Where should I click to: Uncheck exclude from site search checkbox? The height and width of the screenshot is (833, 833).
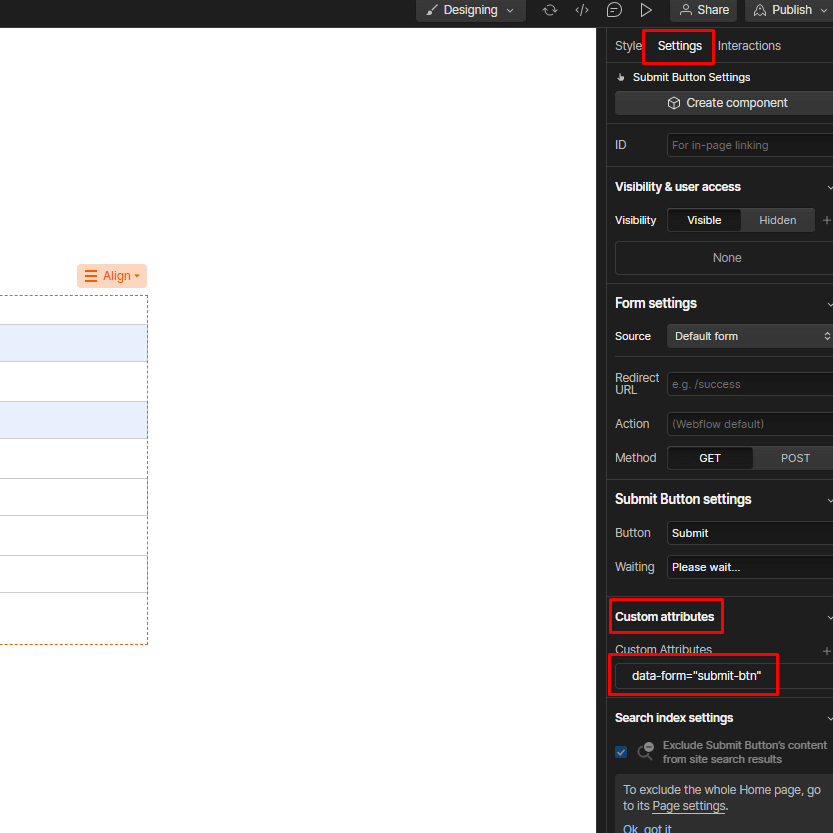click(x=620, y=752)
